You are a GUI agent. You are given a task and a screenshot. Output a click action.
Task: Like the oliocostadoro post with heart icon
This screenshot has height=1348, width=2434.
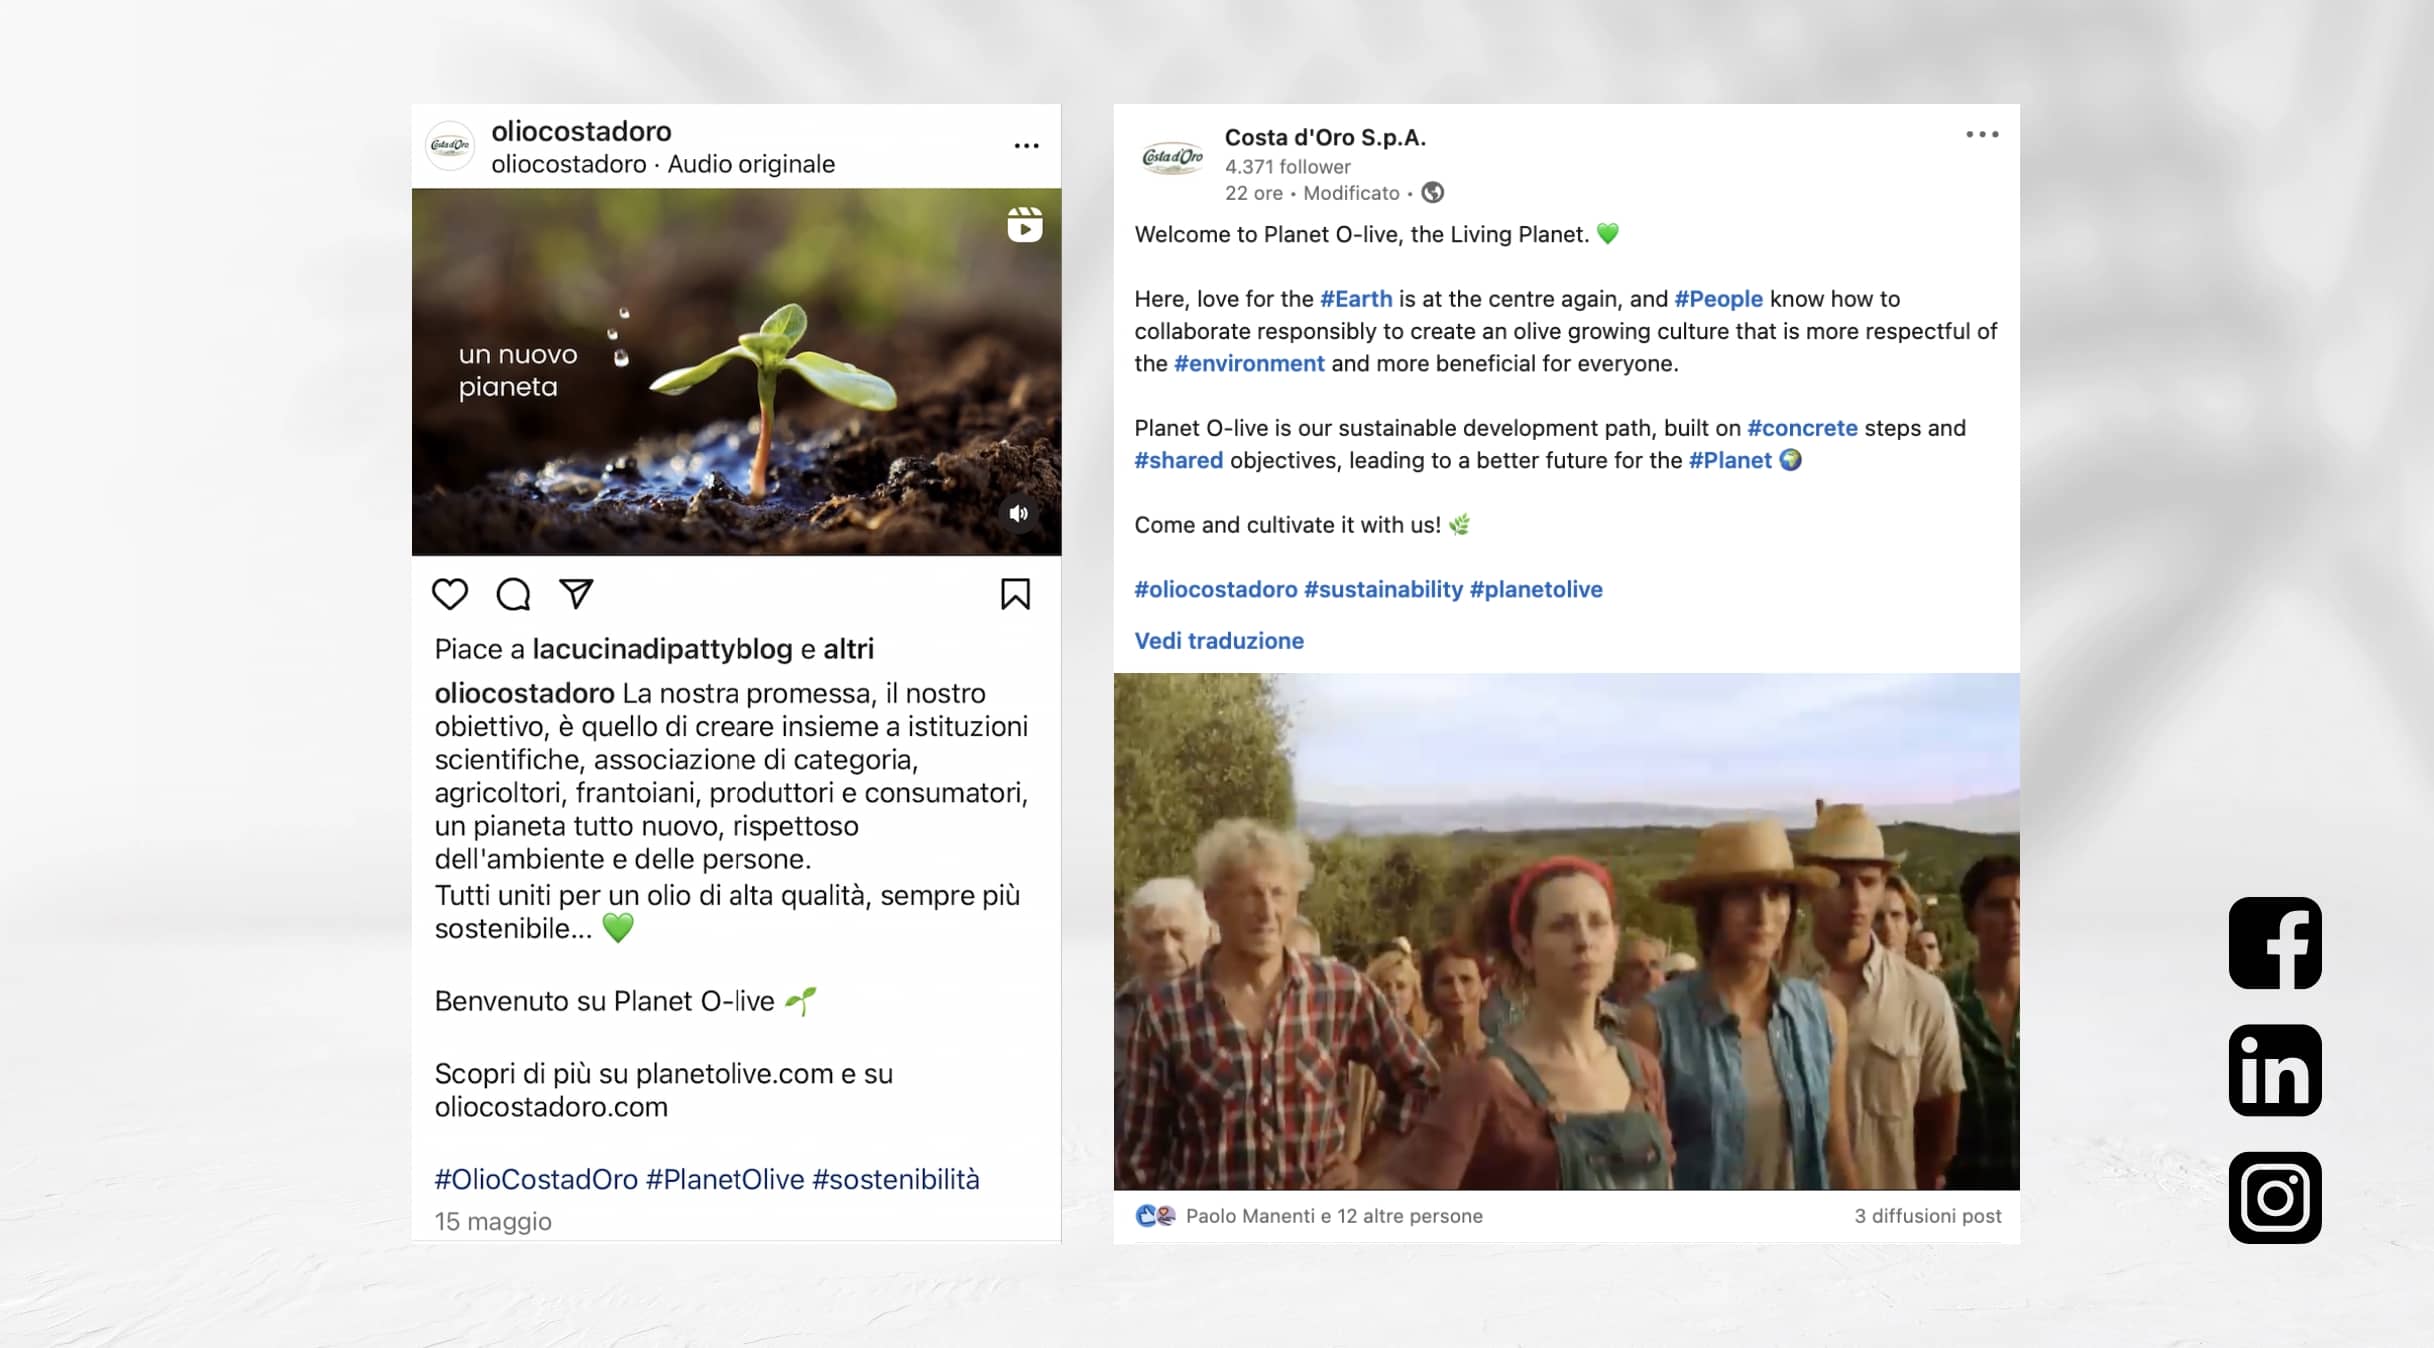450,594
